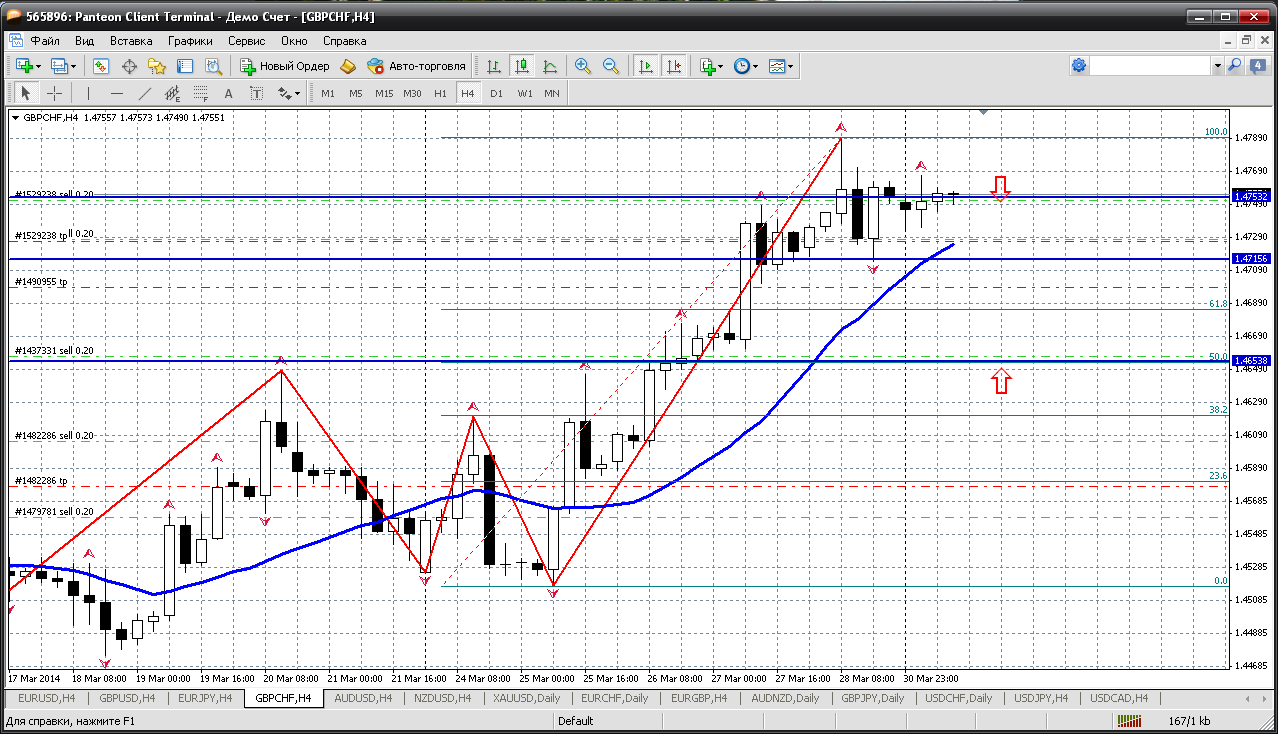
Task: Select the equidistant channel tool
Action: pyautogui.click(x=173, y=93)
